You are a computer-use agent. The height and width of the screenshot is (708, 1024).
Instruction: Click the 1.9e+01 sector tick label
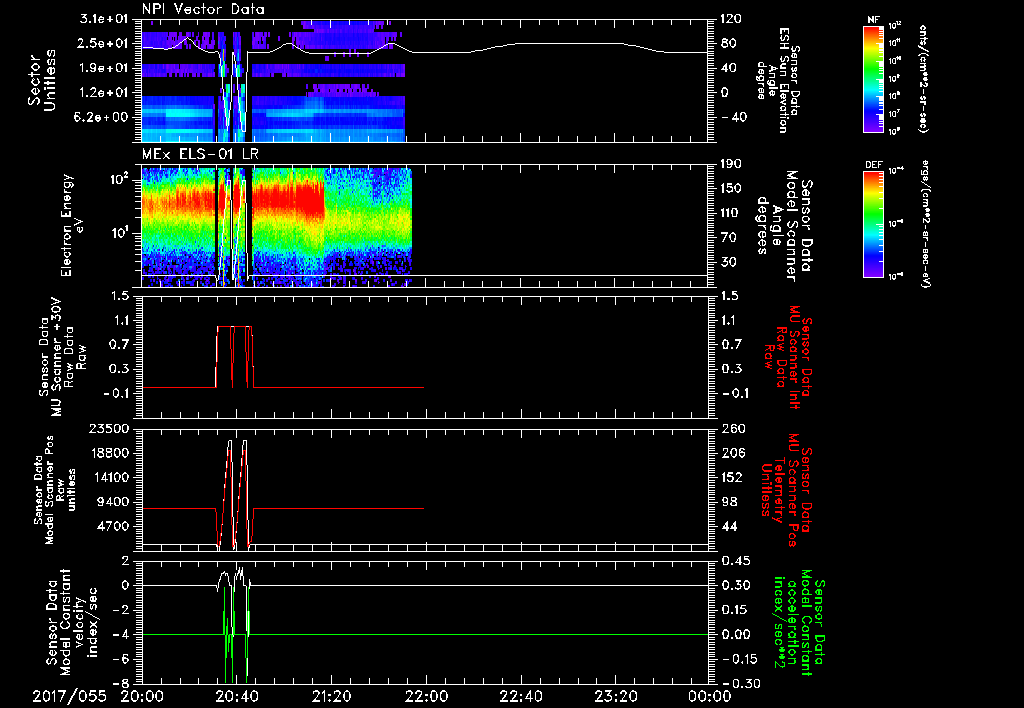tap(104, 68)
